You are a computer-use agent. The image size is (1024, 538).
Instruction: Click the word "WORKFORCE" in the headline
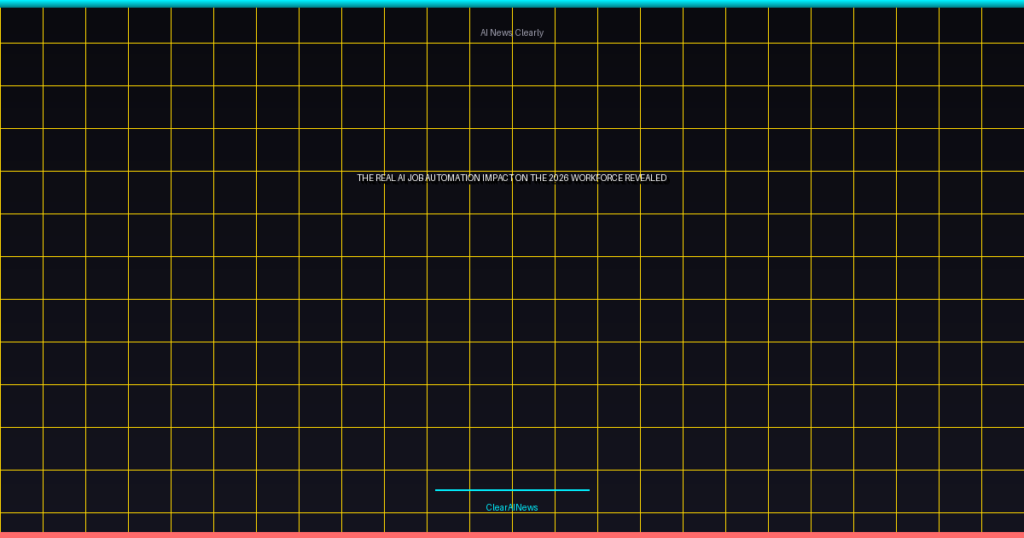[598, 178]
